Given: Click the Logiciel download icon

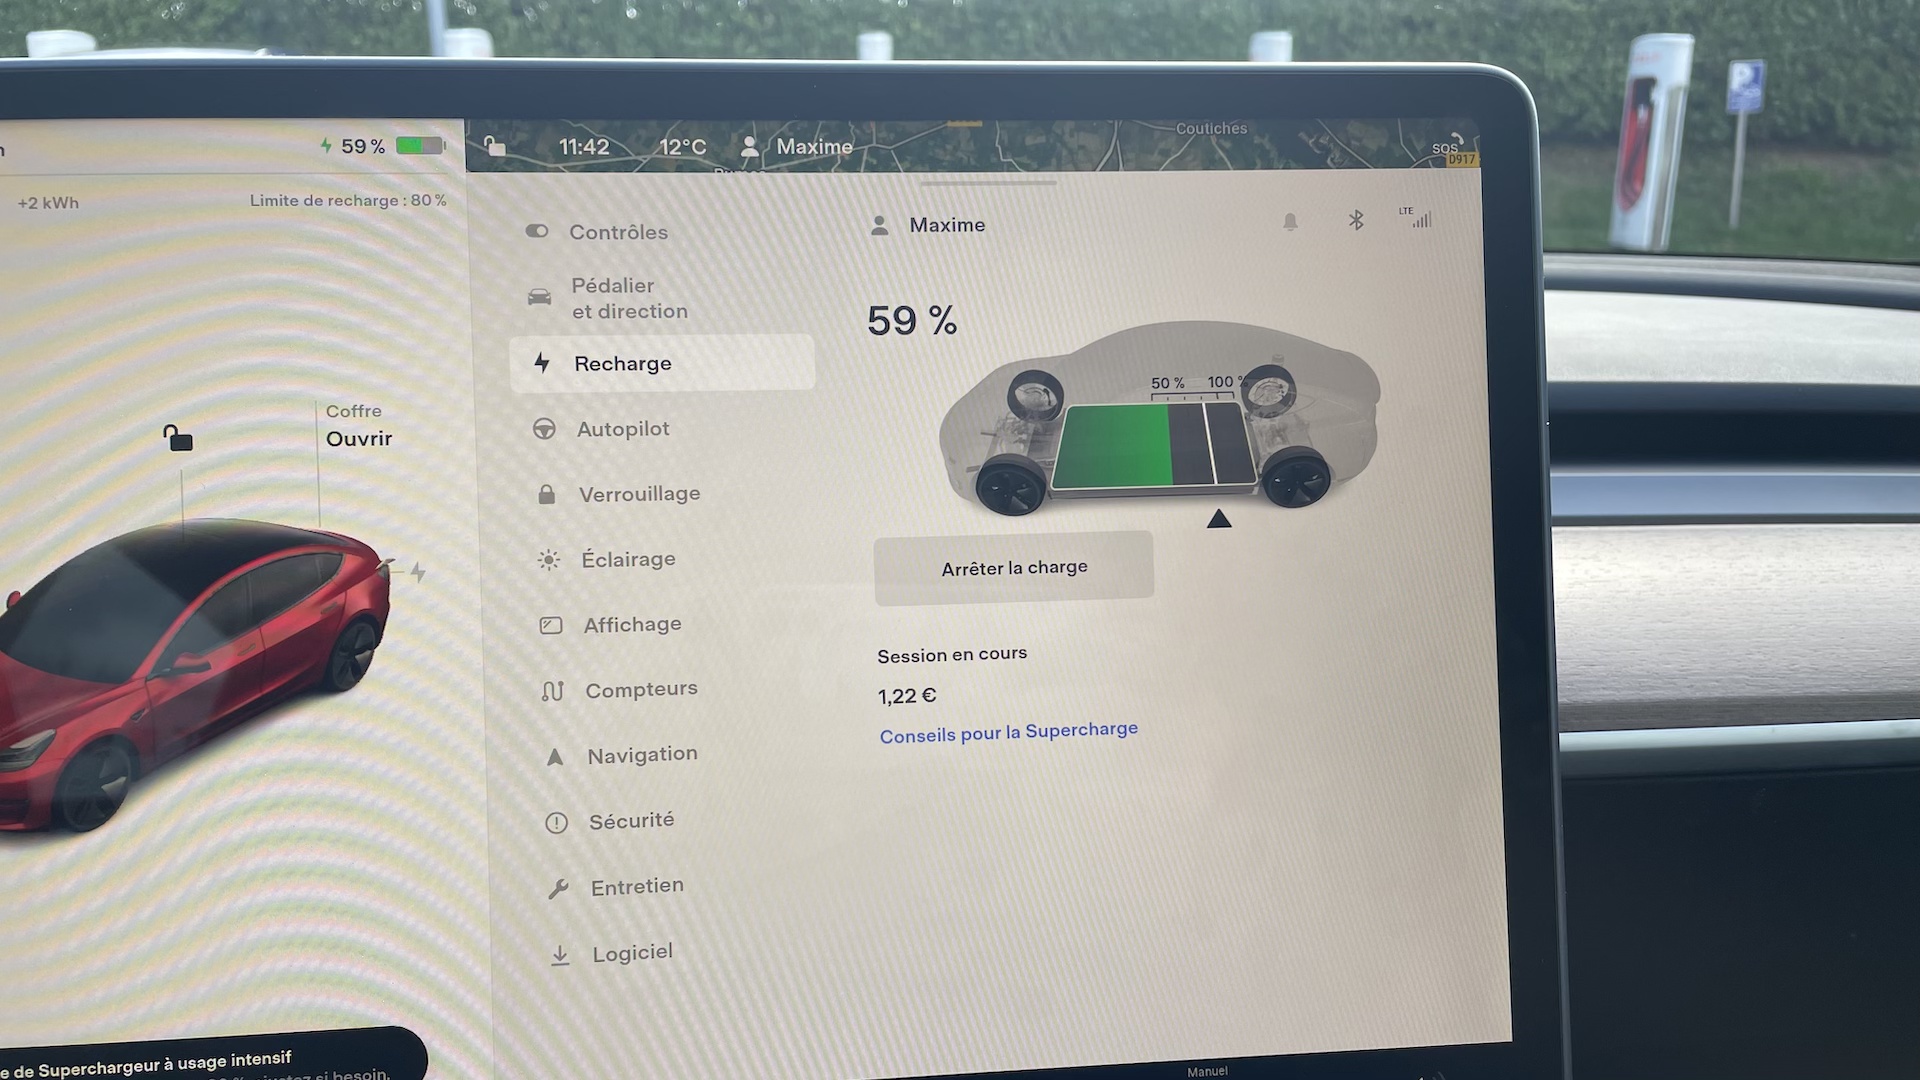Looking at the screenshot, I should click(549, 953).
